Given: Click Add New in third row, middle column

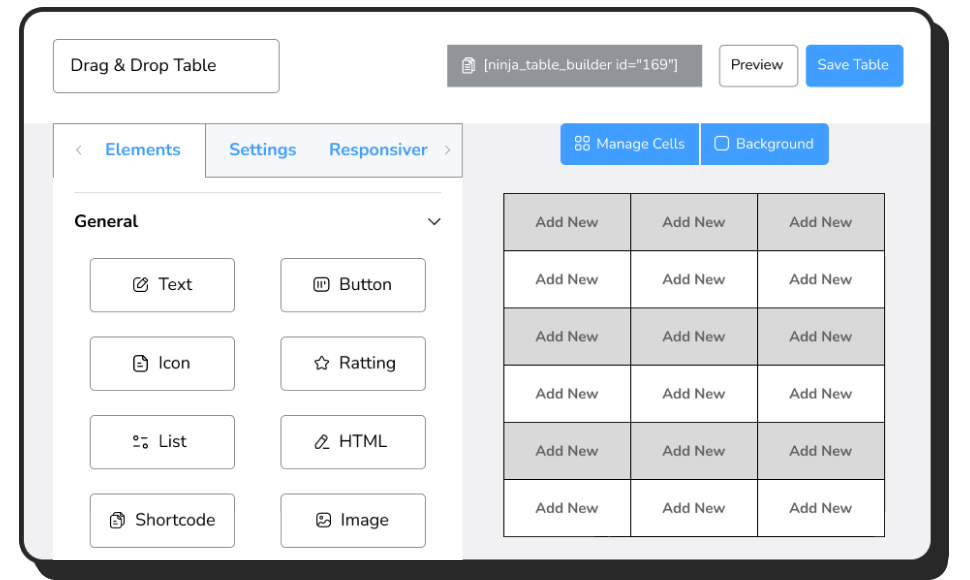Looking at the screenshot, I should coord(693,336).
